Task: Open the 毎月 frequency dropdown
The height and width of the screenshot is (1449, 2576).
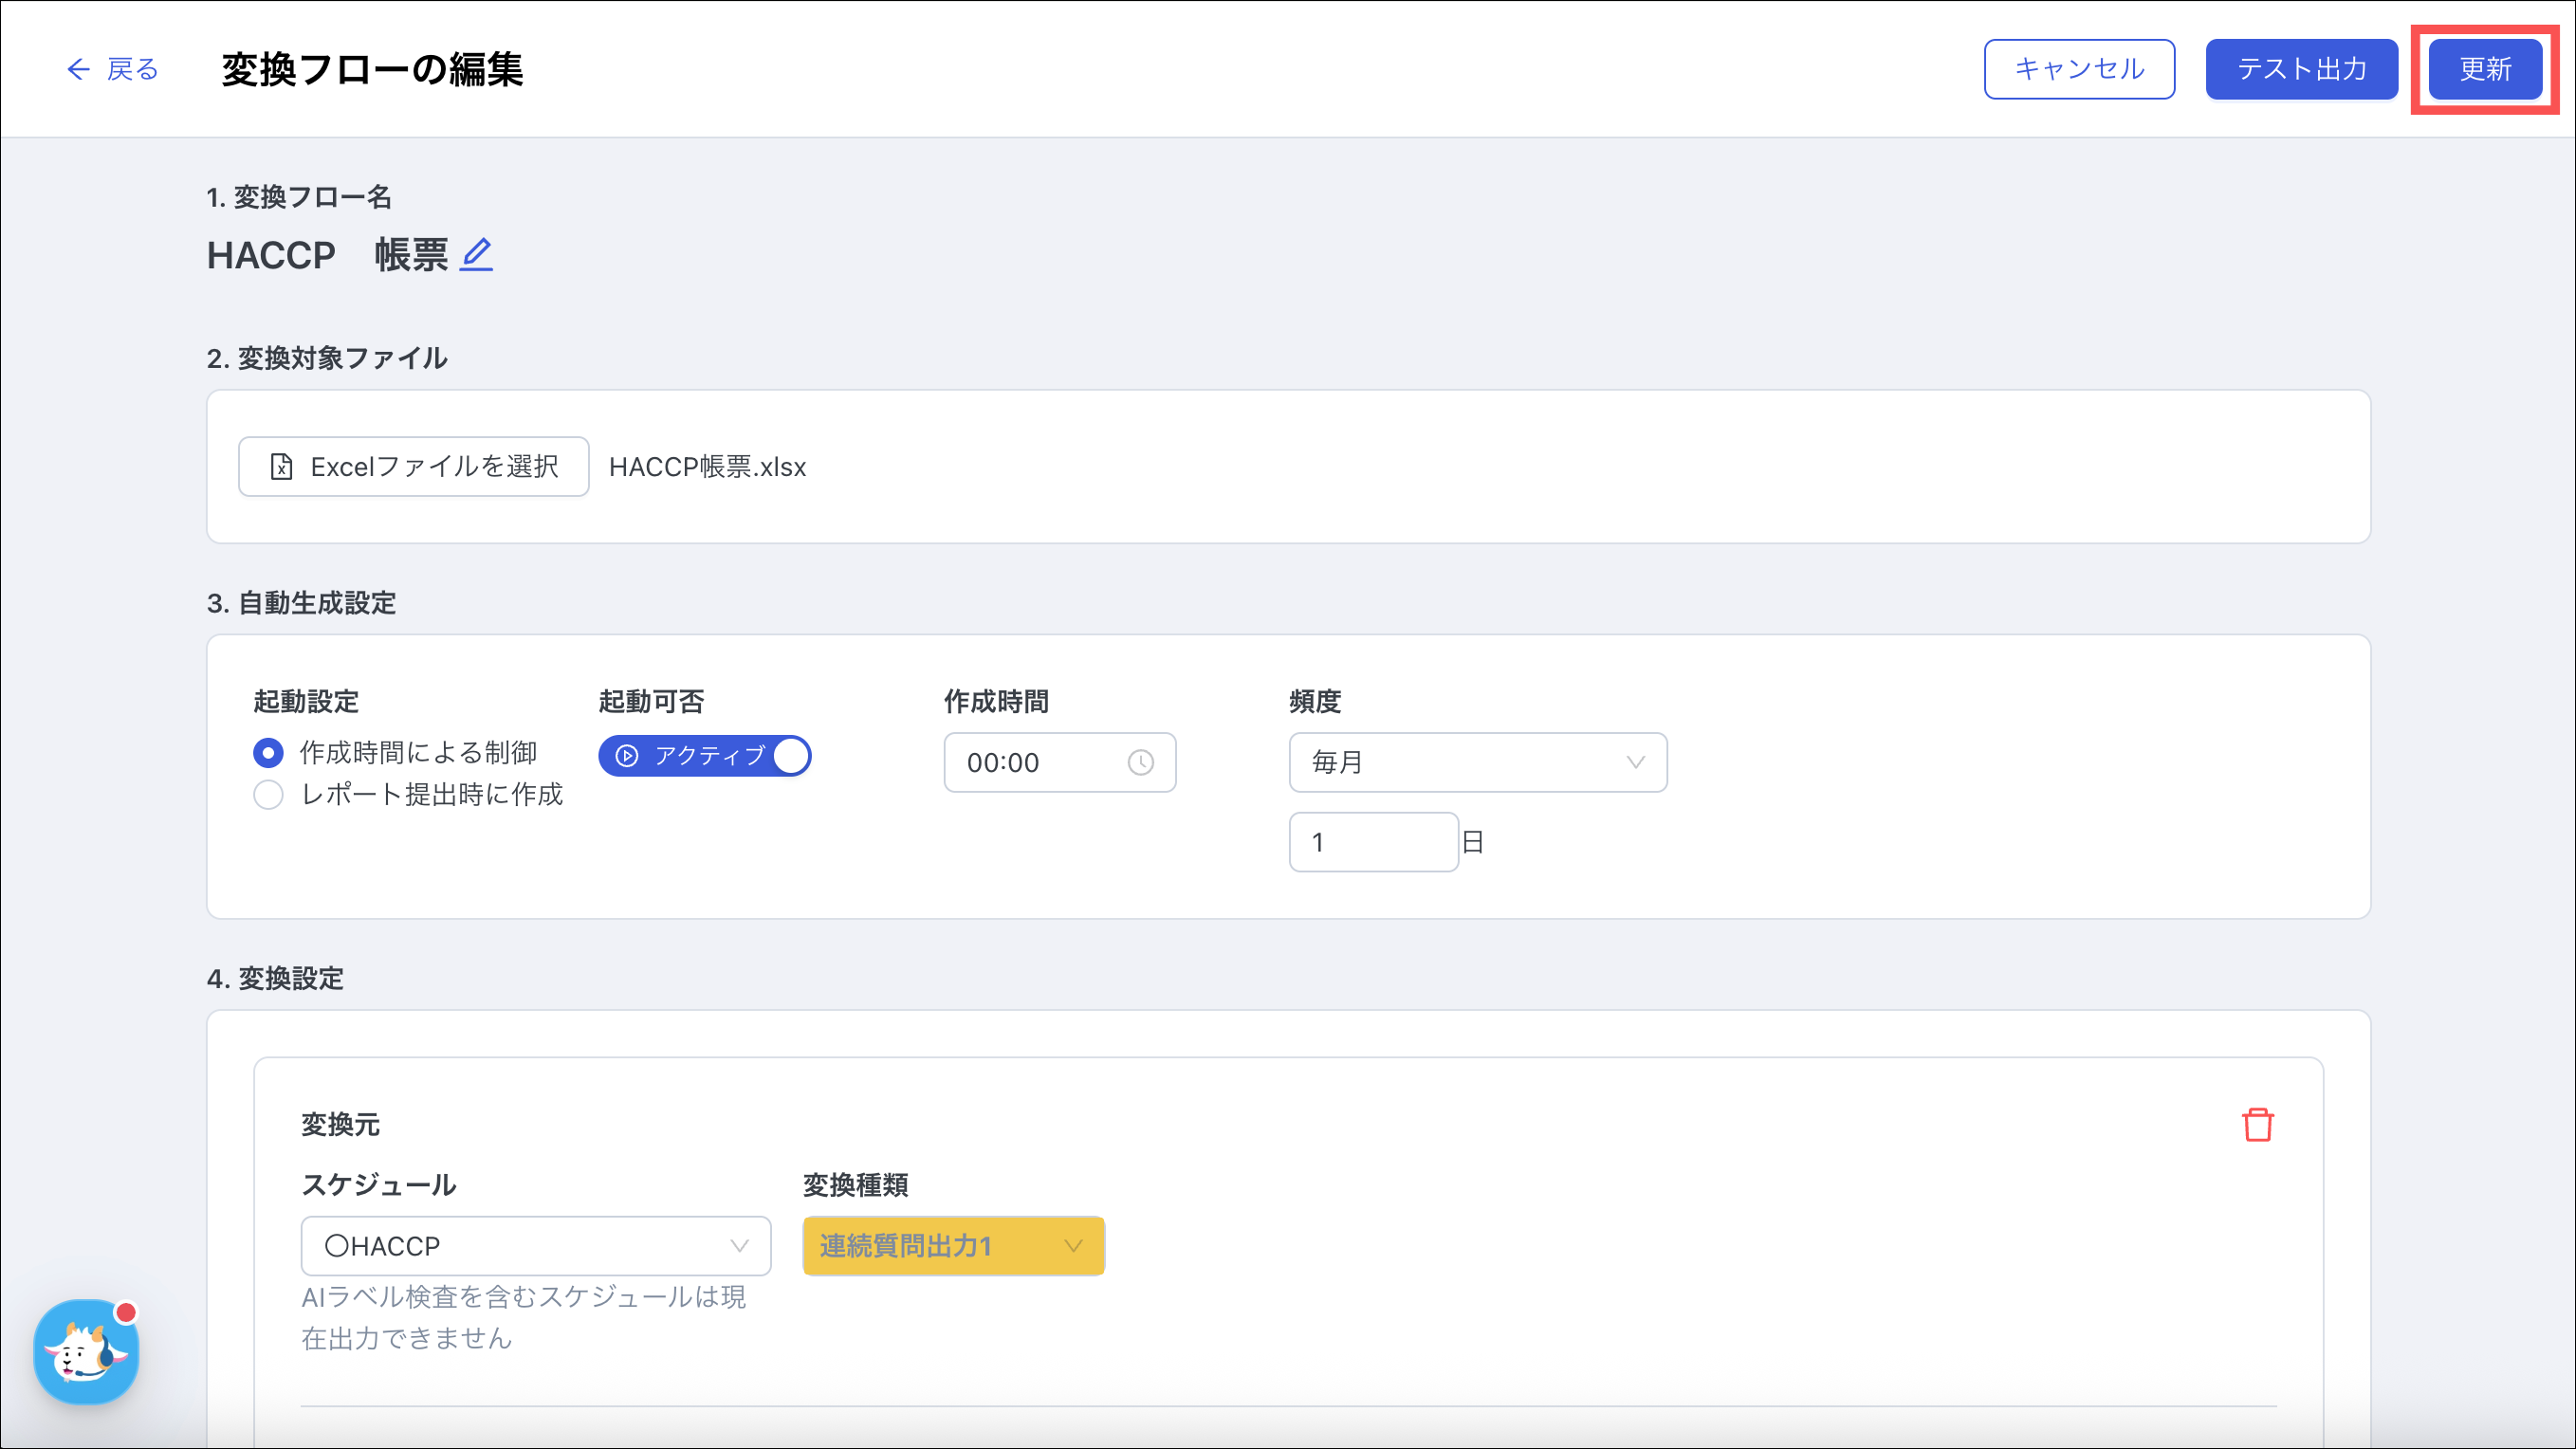Action: pyautogui.click(x=1477, y=762)
